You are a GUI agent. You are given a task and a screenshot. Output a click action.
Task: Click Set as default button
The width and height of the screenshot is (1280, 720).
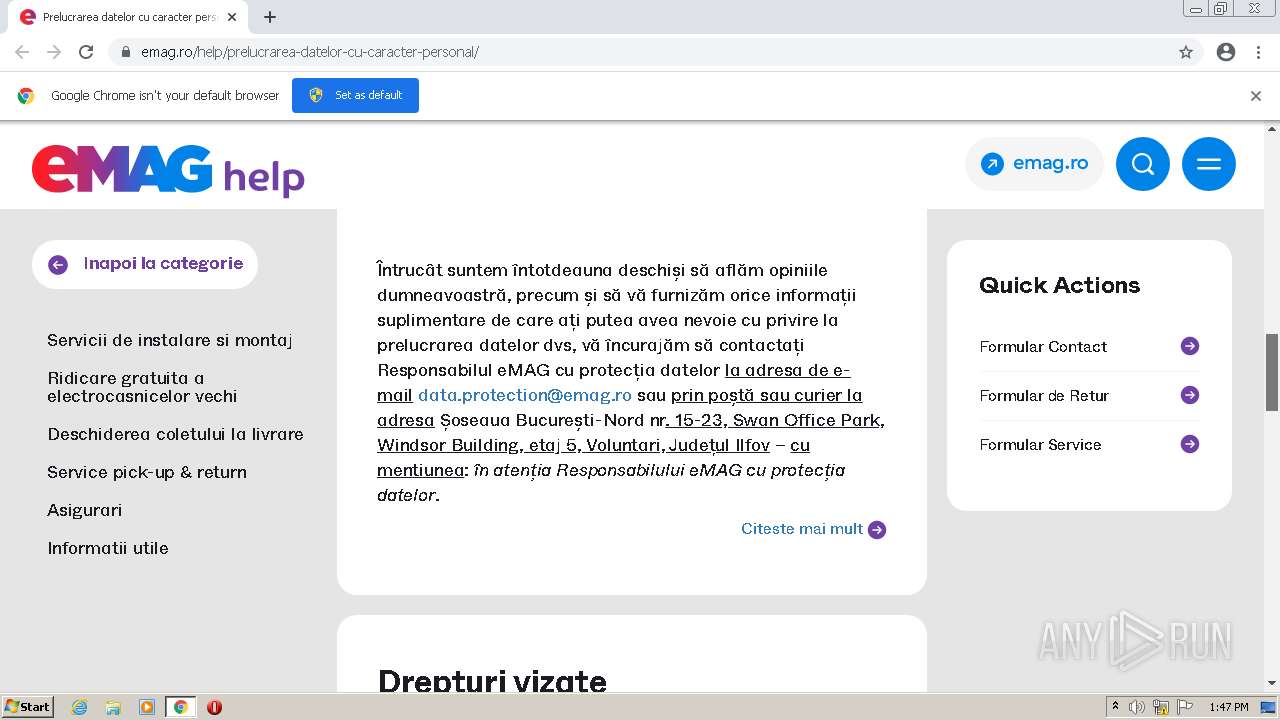(x=355, y=95)
